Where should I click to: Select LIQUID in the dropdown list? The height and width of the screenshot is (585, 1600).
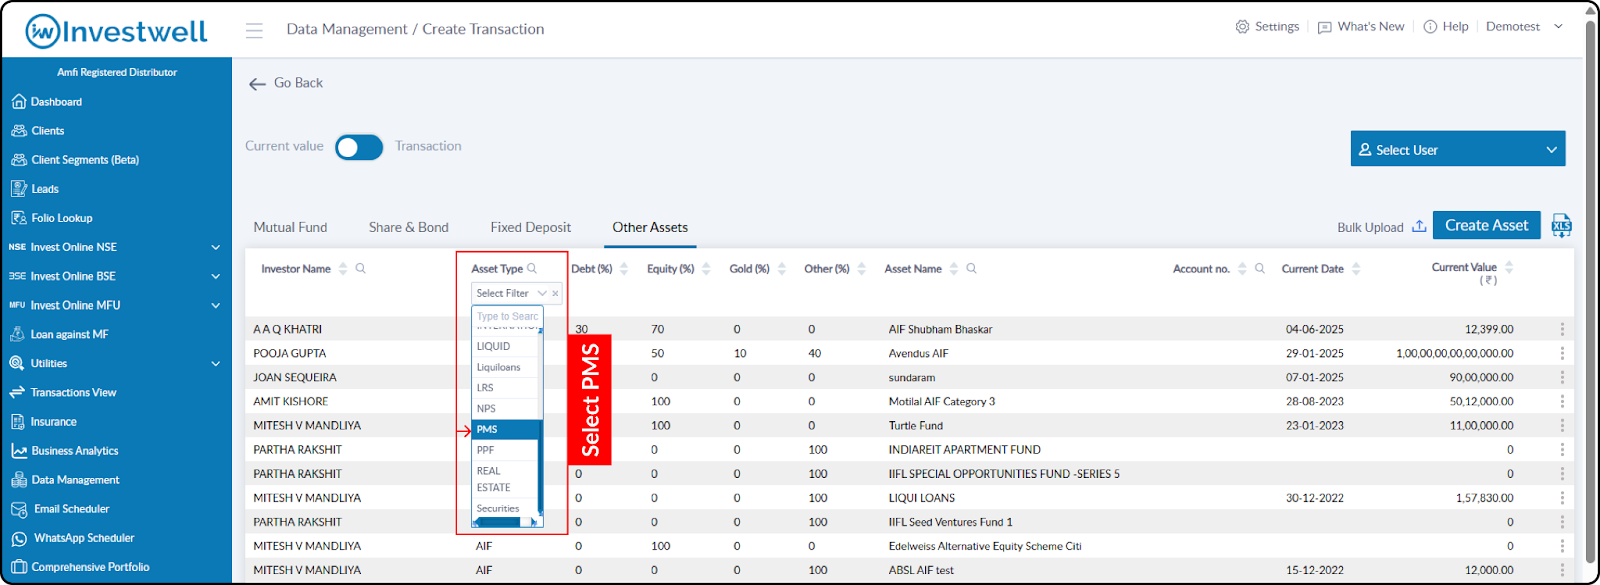(x=505, y=346)
